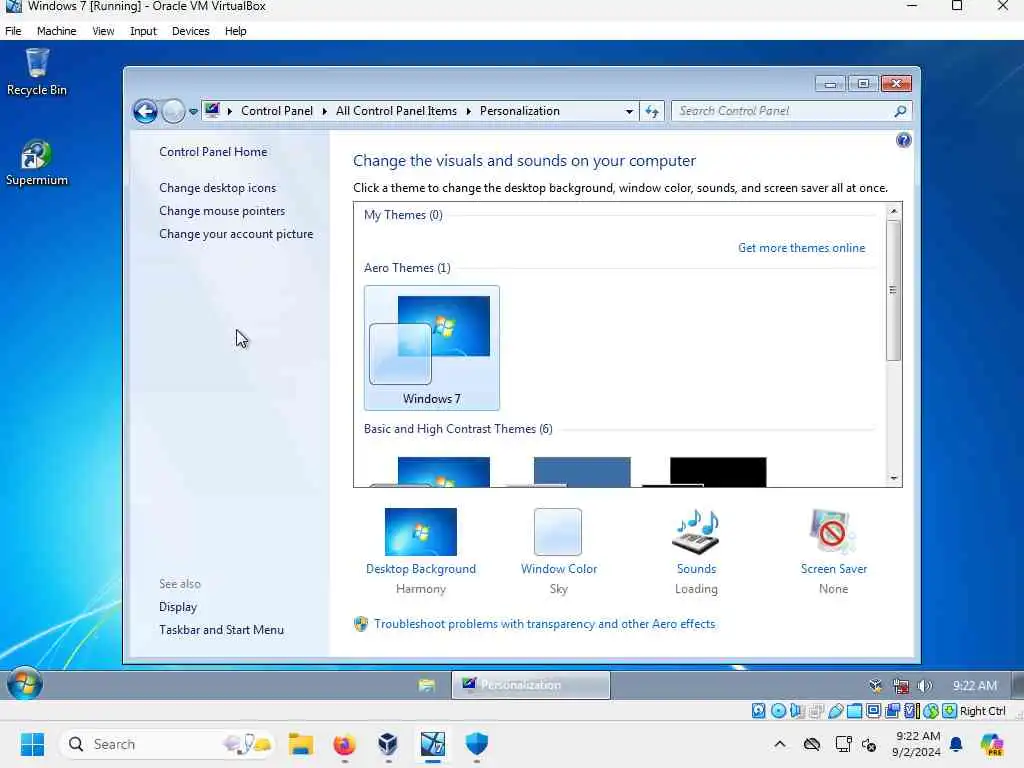This screenshot has width=1024, height=768.
Task: Click VirtualBox USB pen-shaped status icon
Action: pos(835,711)
